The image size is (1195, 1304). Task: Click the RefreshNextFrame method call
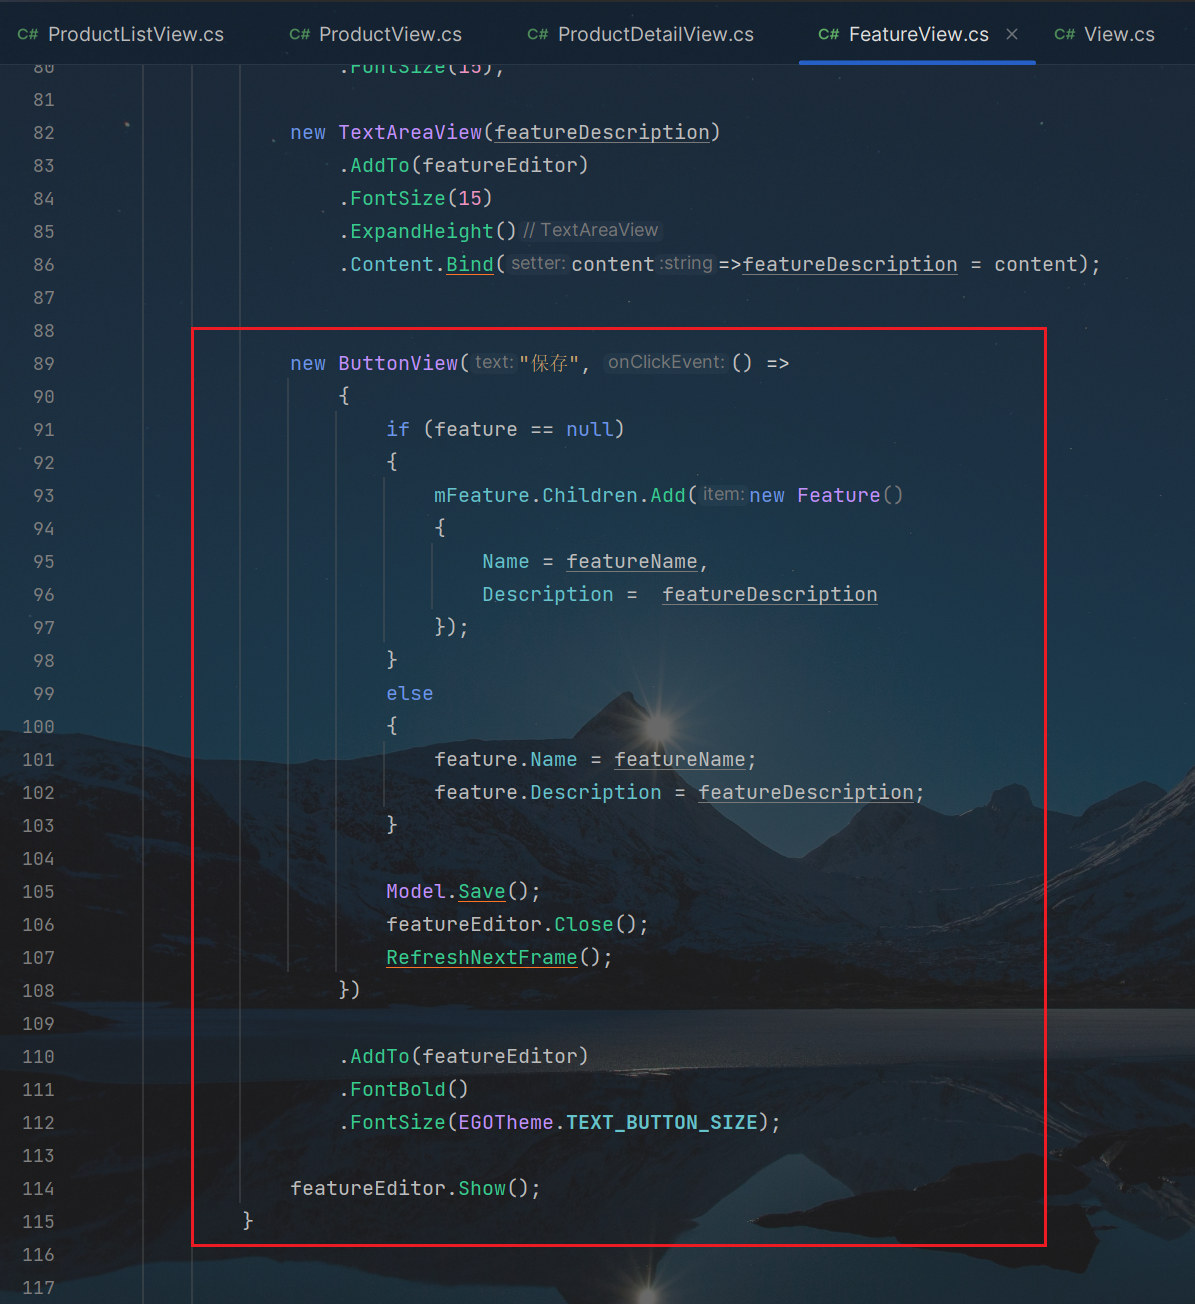tap(482, 958)
